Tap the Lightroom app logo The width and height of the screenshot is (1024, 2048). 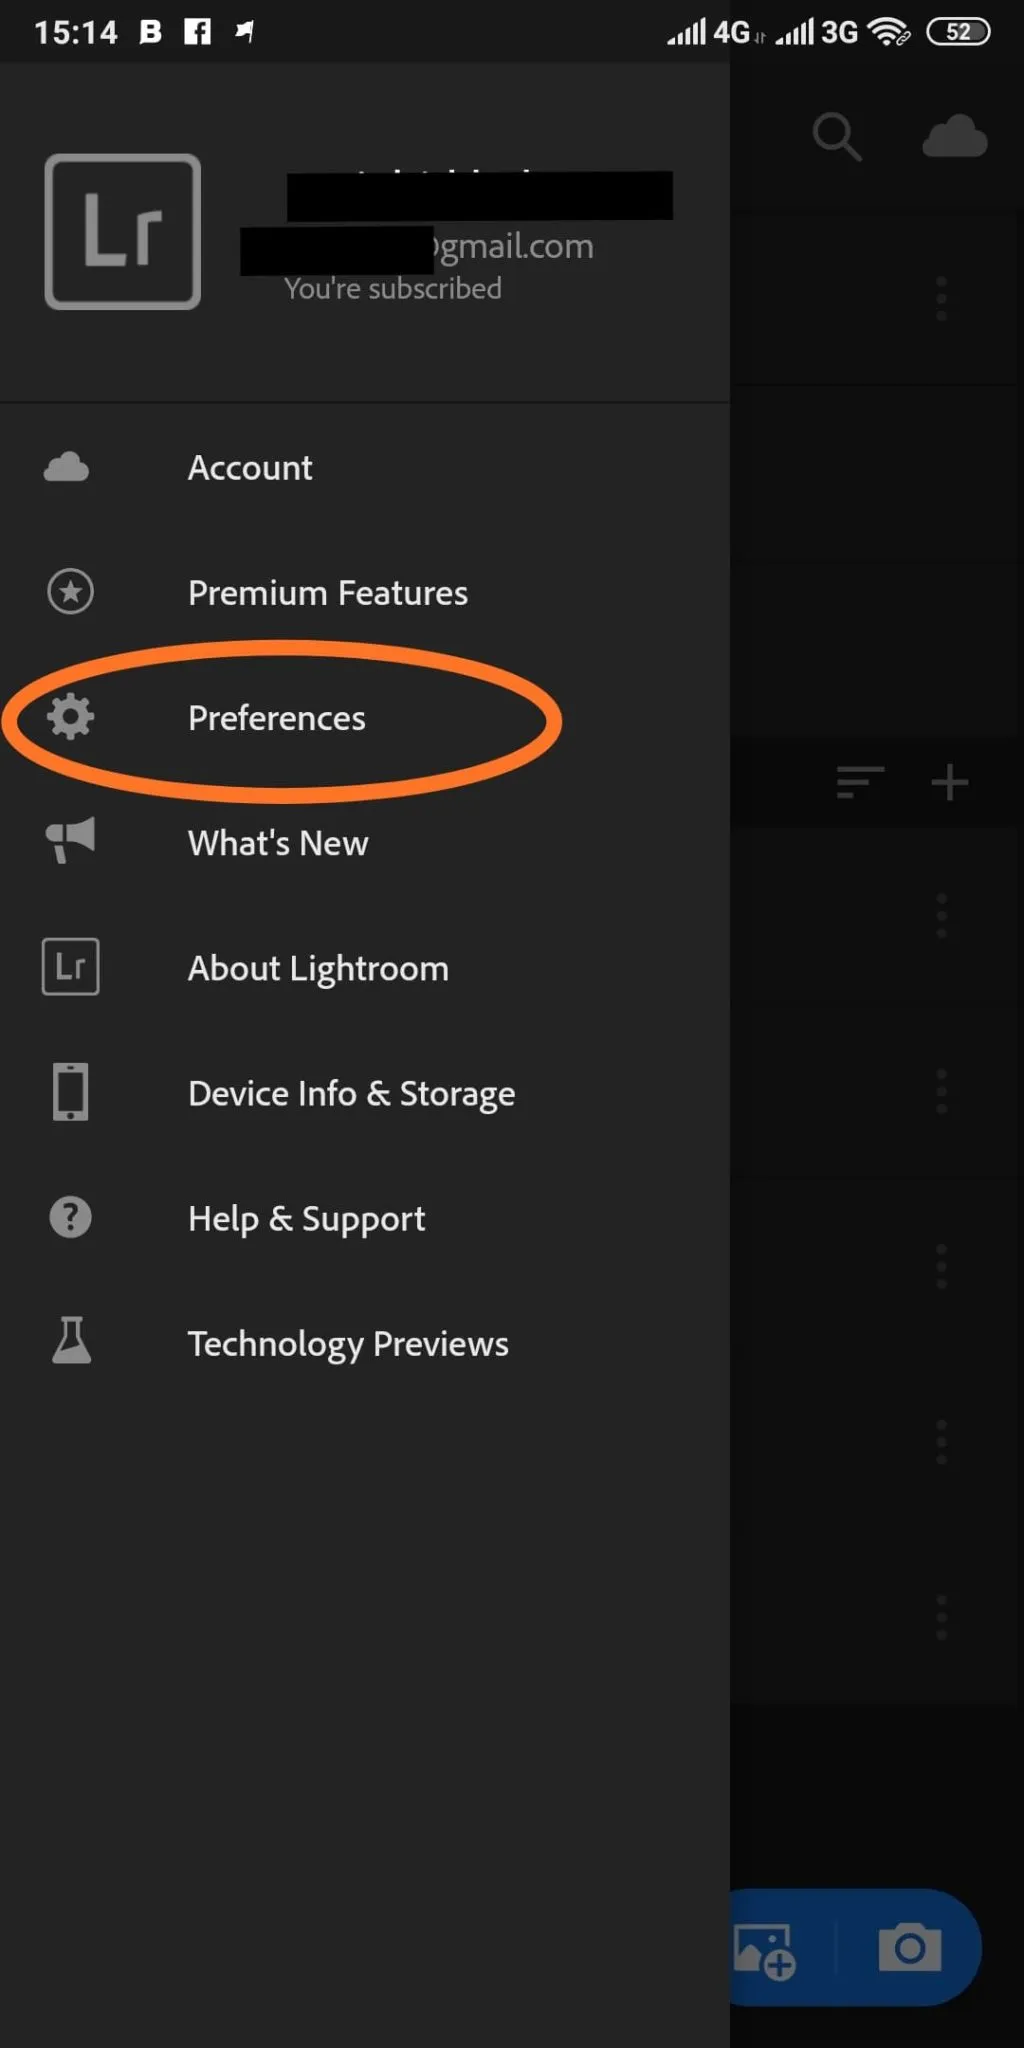[x=122, y=230]
